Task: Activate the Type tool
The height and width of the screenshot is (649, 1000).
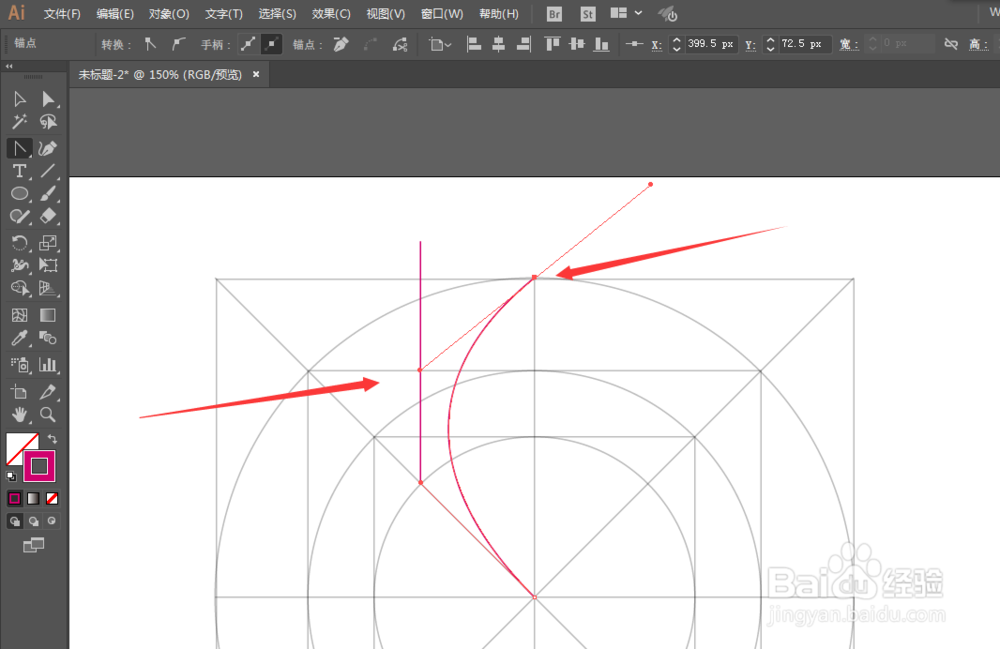Action: (19, 171)
